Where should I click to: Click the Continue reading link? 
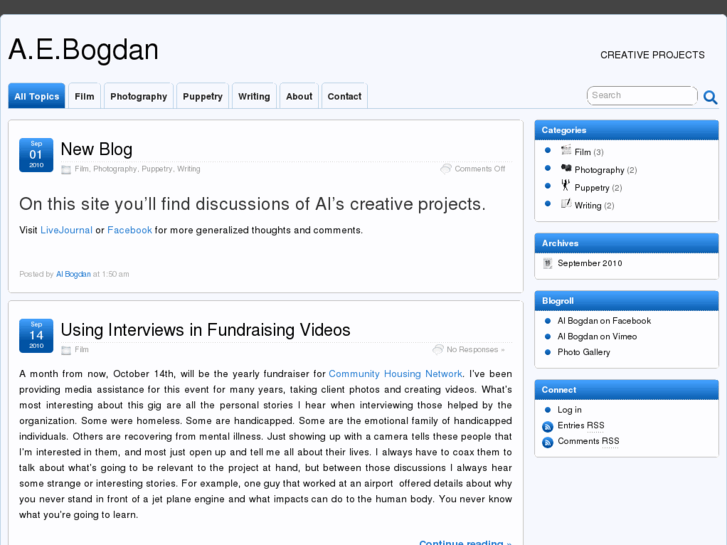click(x=465, y=542)
